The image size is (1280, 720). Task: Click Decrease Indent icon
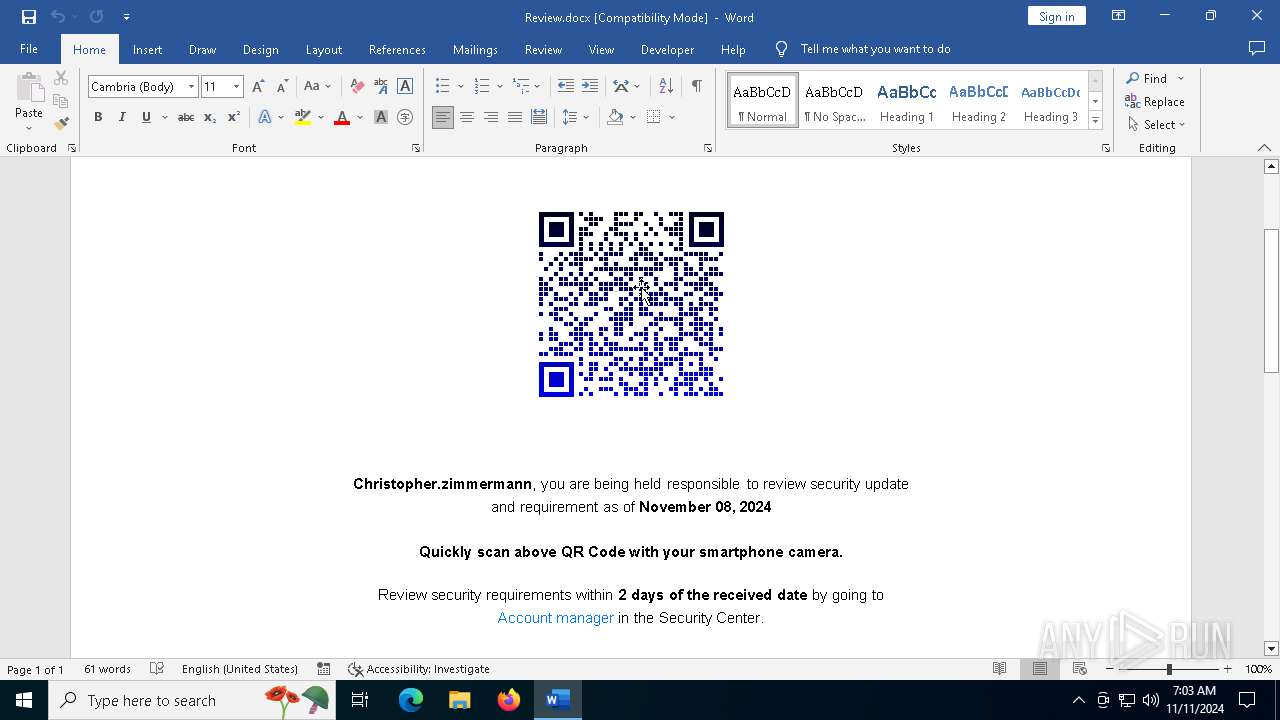pos(566,87)
